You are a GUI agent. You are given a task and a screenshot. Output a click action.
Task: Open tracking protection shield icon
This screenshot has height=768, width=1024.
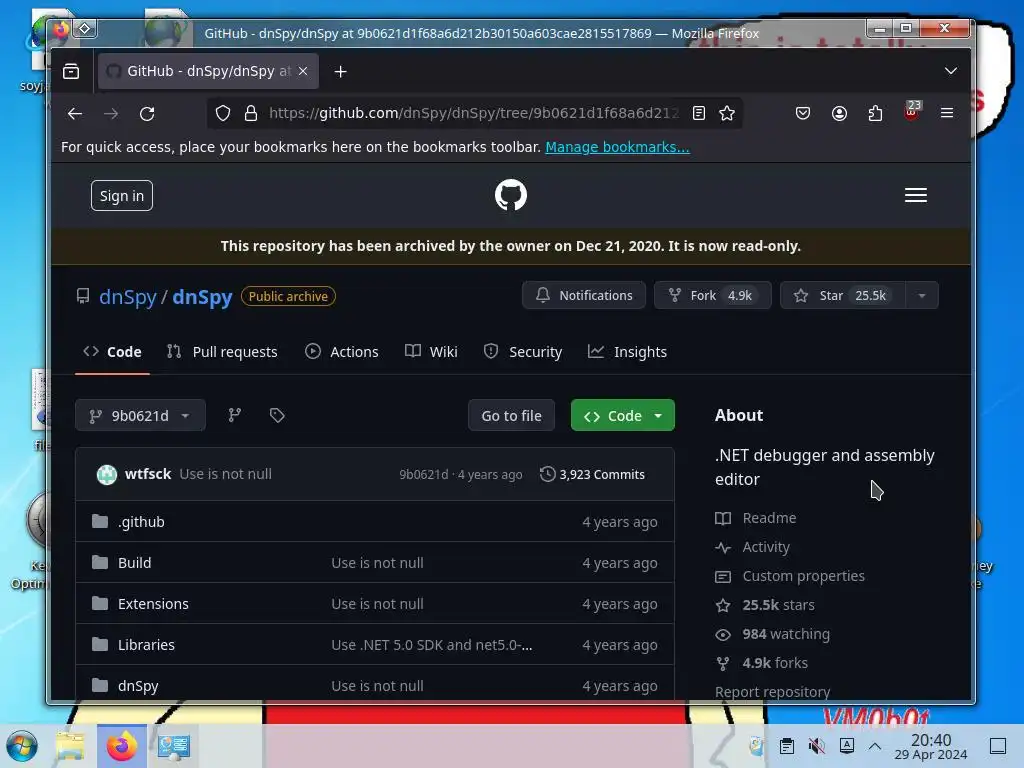pyautogui.click(x=223, y=114)
